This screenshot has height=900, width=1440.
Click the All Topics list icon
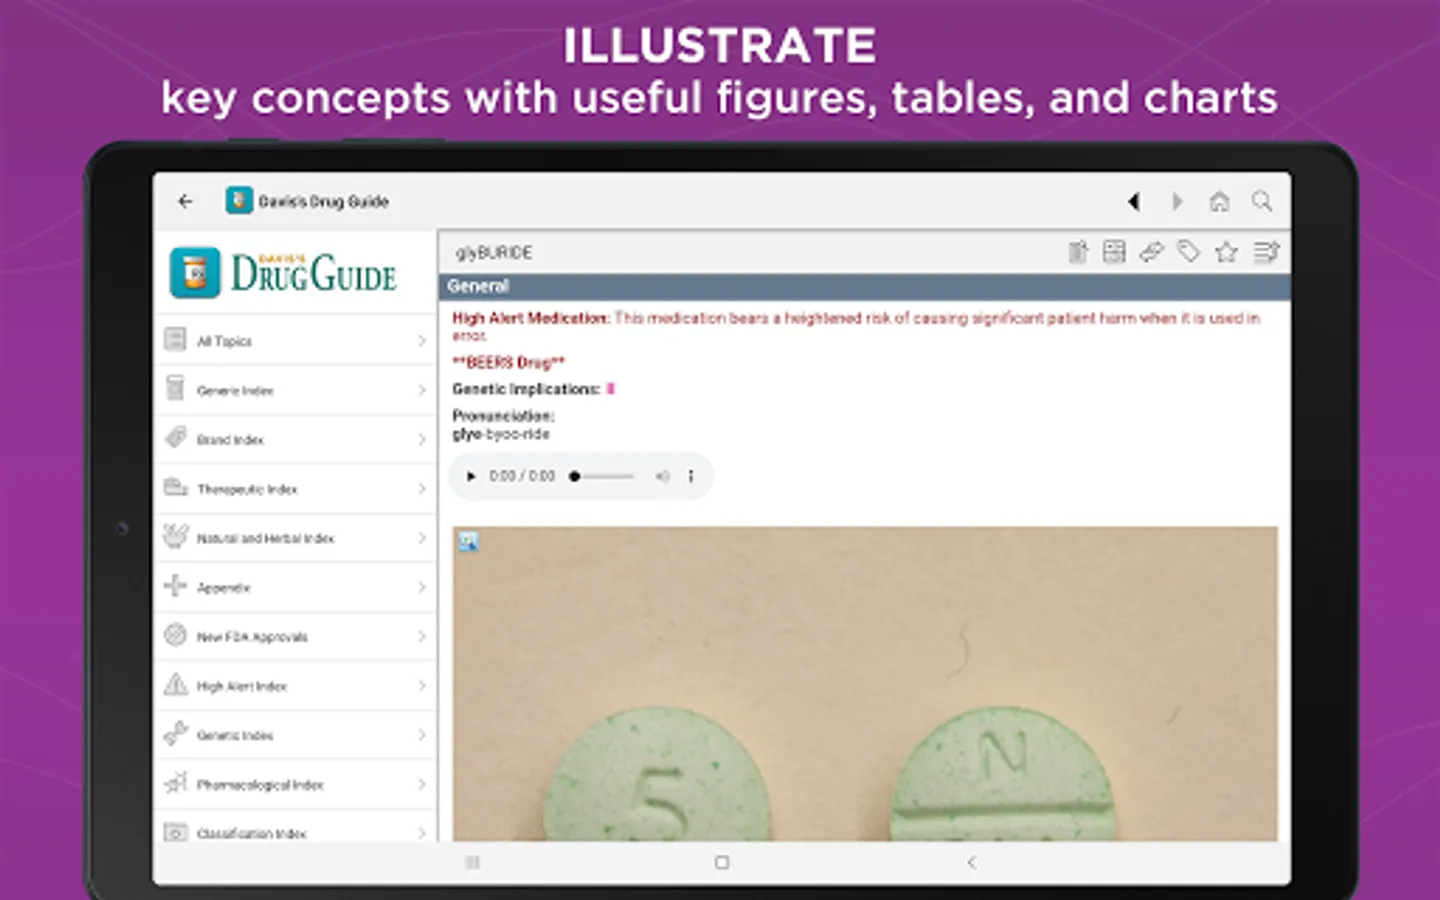click(x=175, y=340)
